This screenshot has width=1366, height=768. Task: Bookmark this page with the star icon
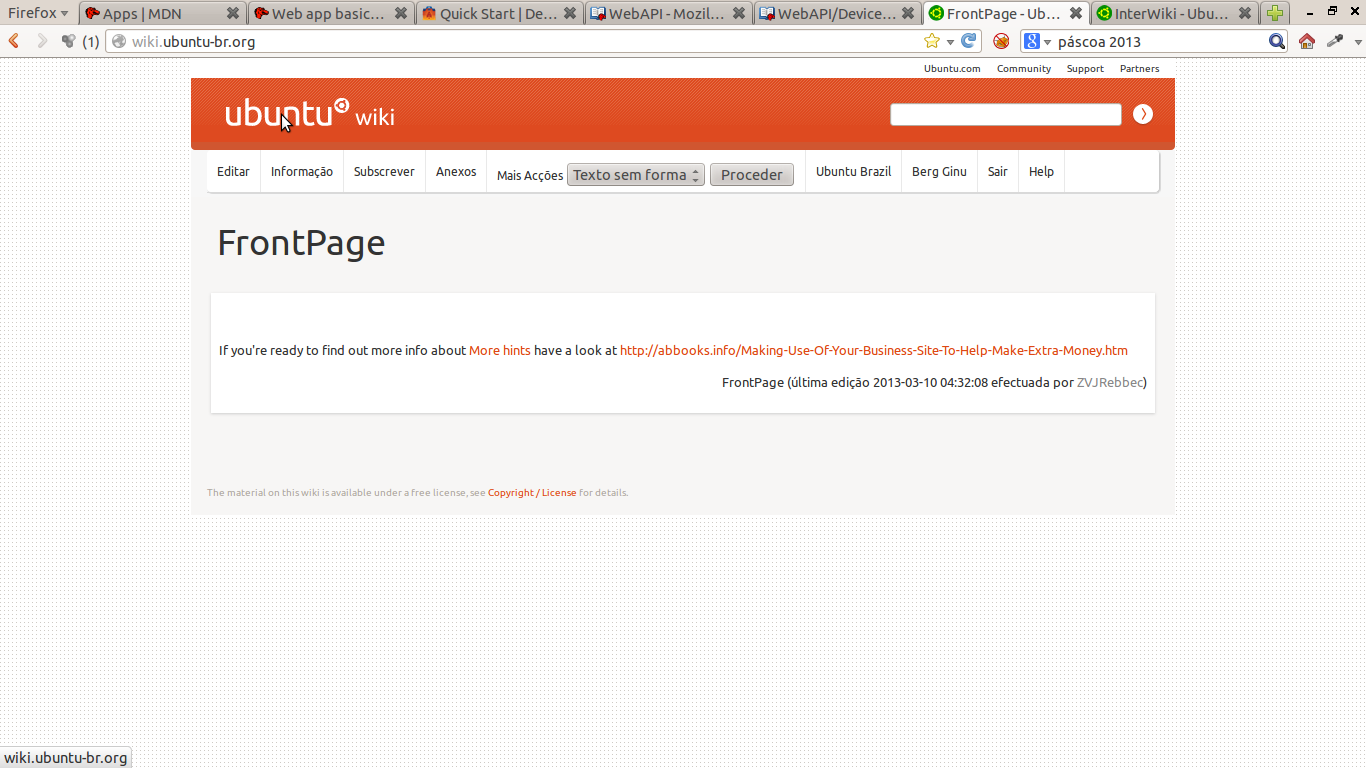coord(932,41)
